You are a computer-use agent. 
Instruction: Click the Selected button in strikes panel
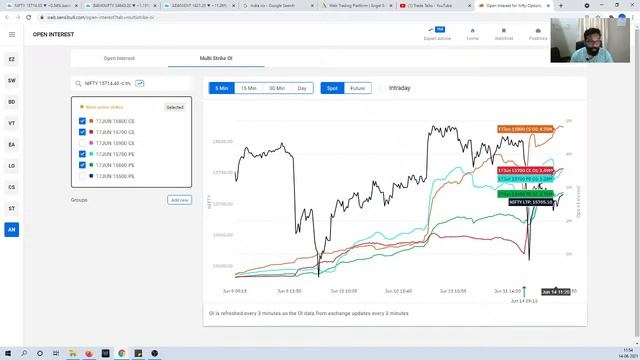tap(175, 107)
